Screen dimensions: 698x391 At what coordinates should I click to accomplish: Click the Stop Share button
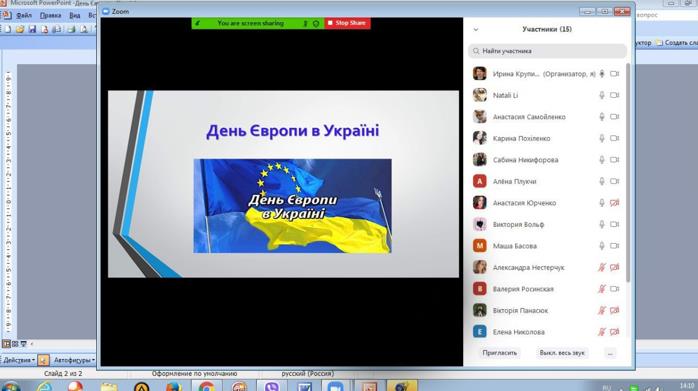[347, 23]
